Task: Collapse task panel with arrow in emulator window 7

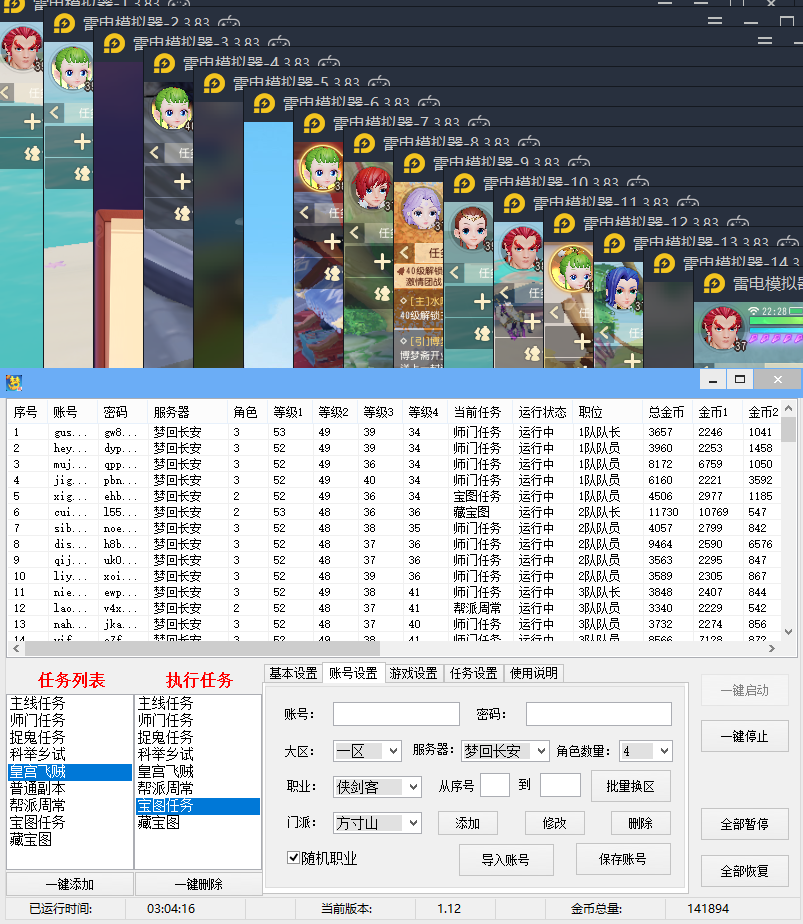Action: pyautogui.click(x=305, y=213)
